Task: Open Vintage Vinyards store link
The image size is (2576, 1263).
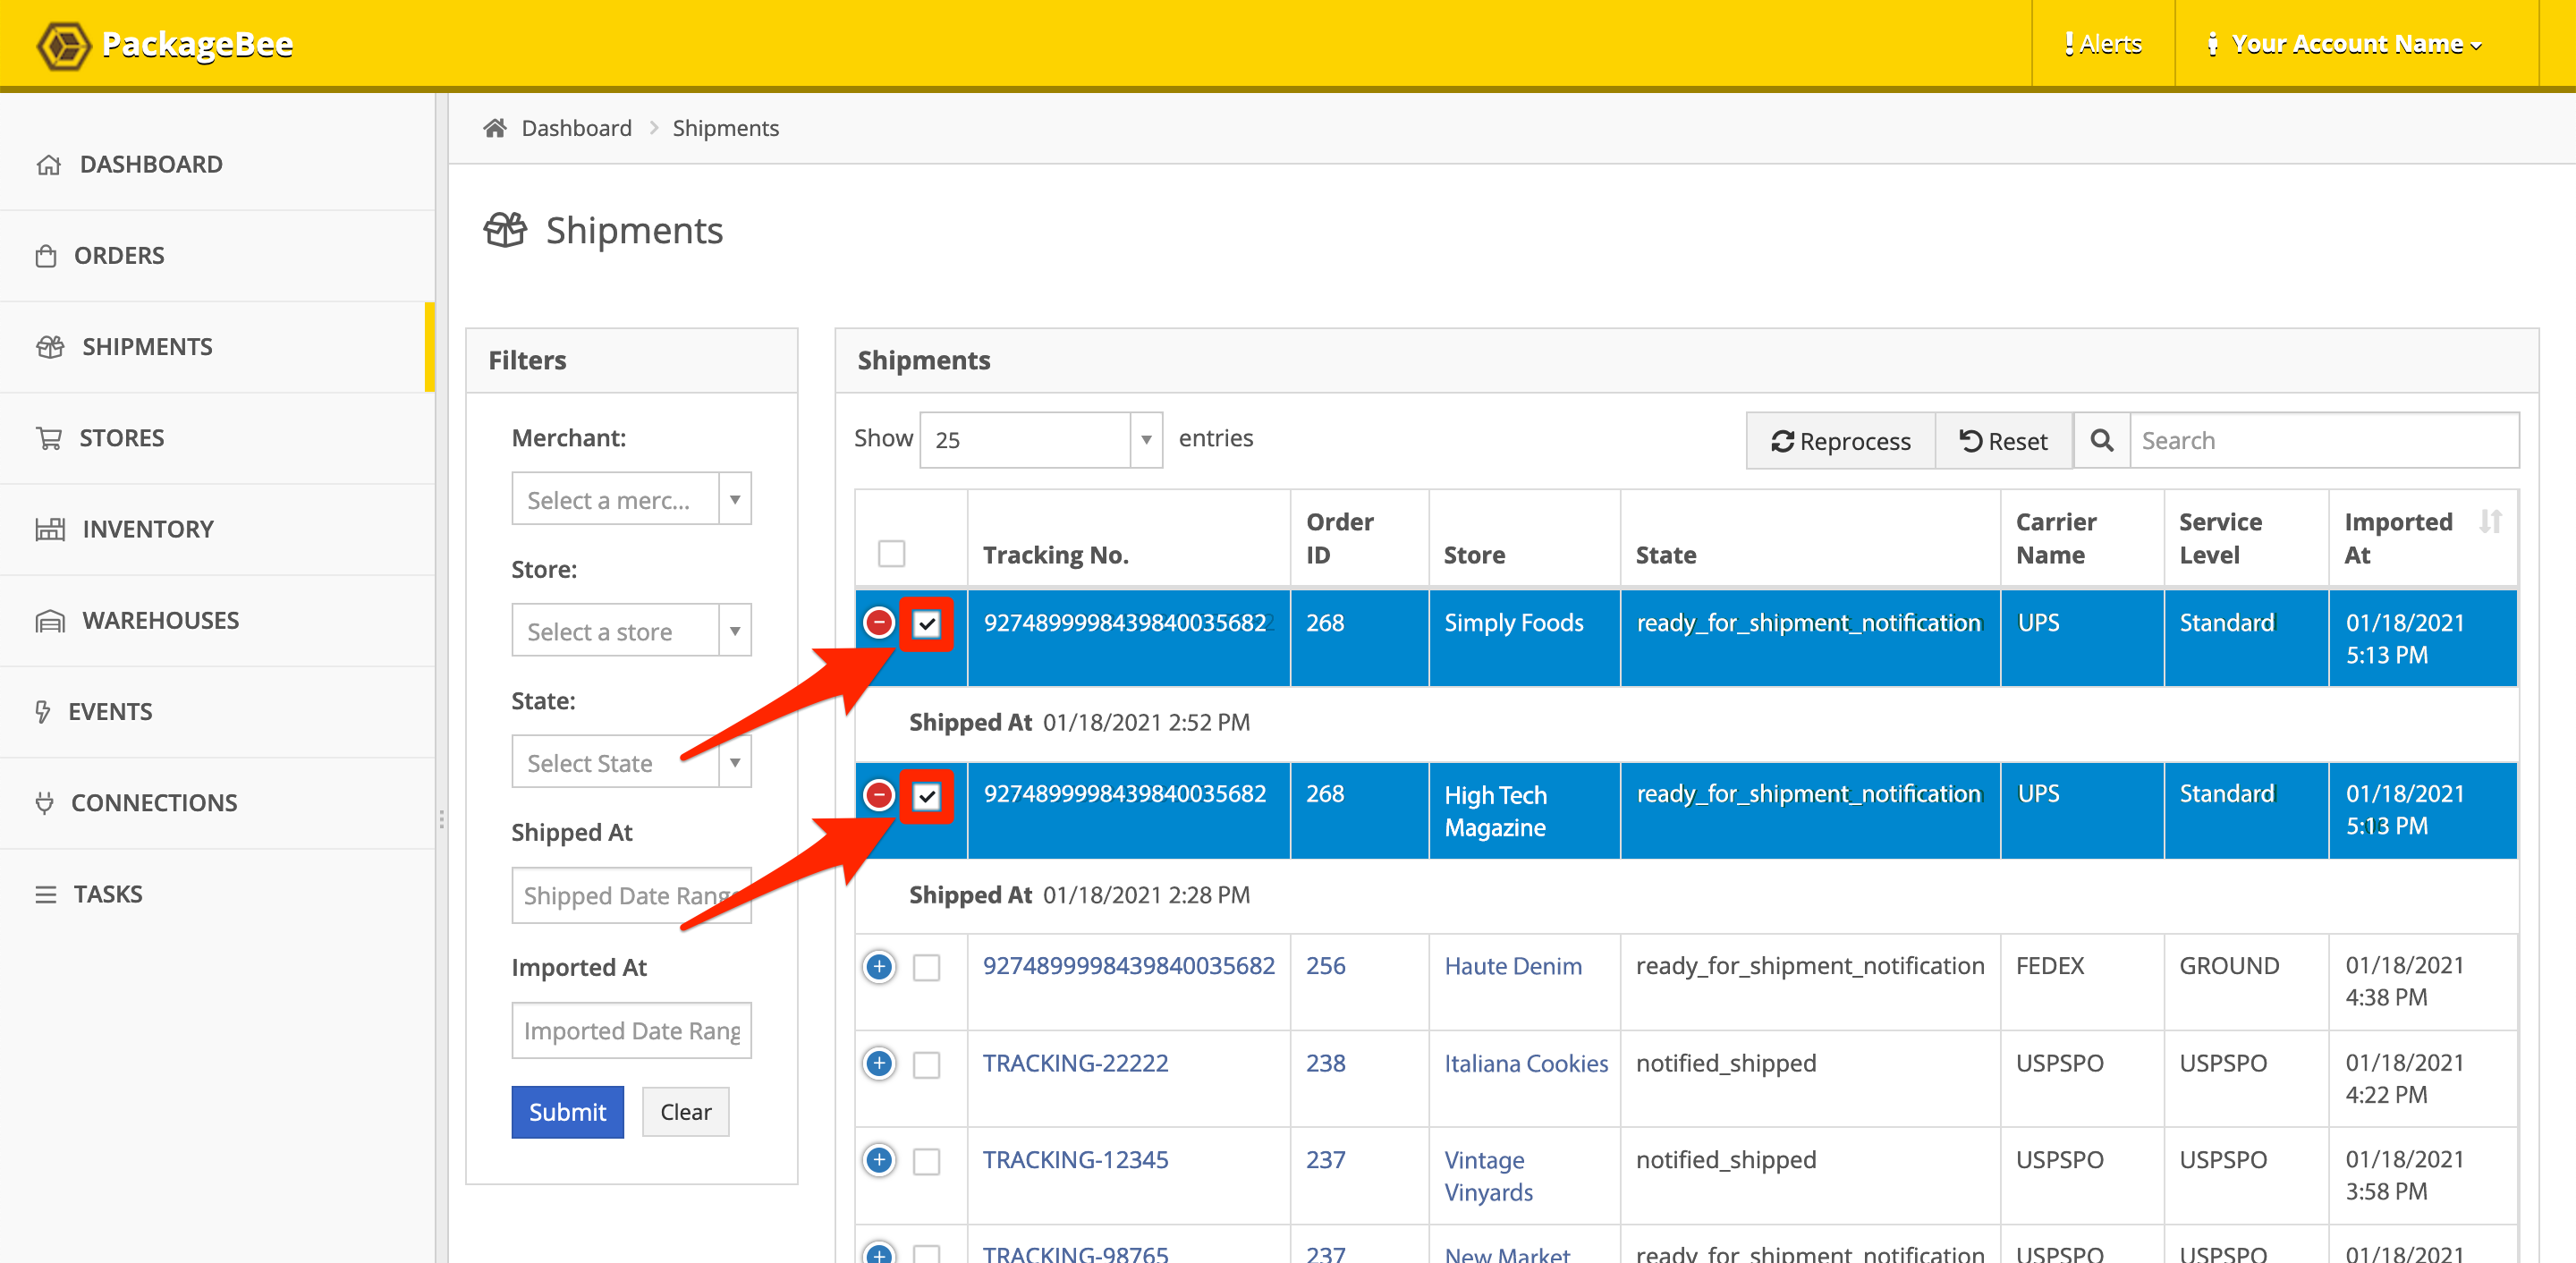Action: tap(1488, 1176)
